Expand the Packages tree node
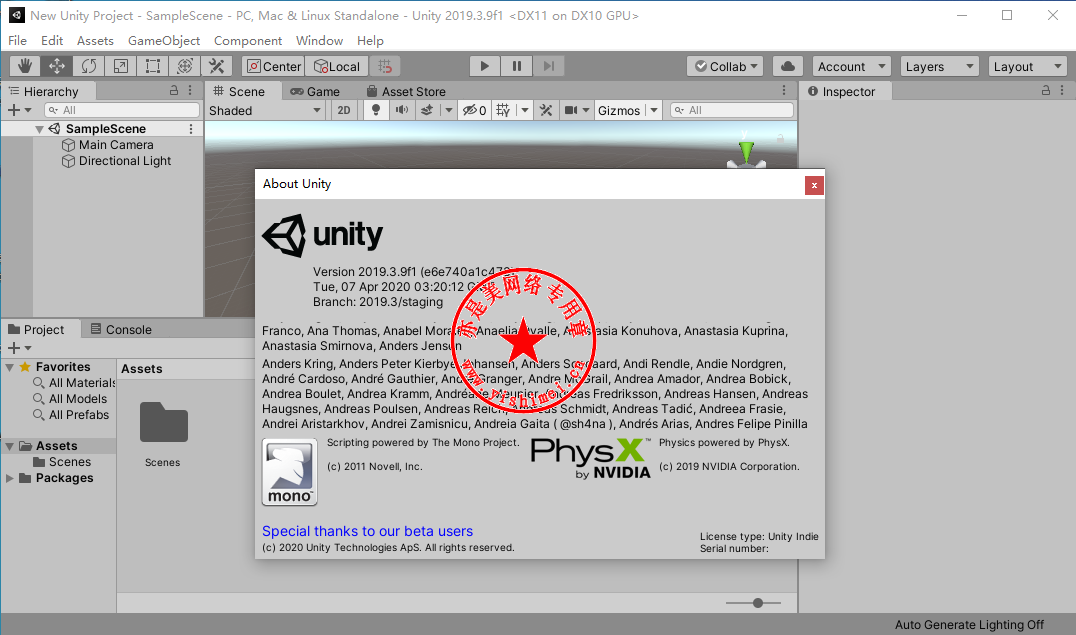Image resolution: width=1076 pixels, height=635 pixels. (10, 478)
